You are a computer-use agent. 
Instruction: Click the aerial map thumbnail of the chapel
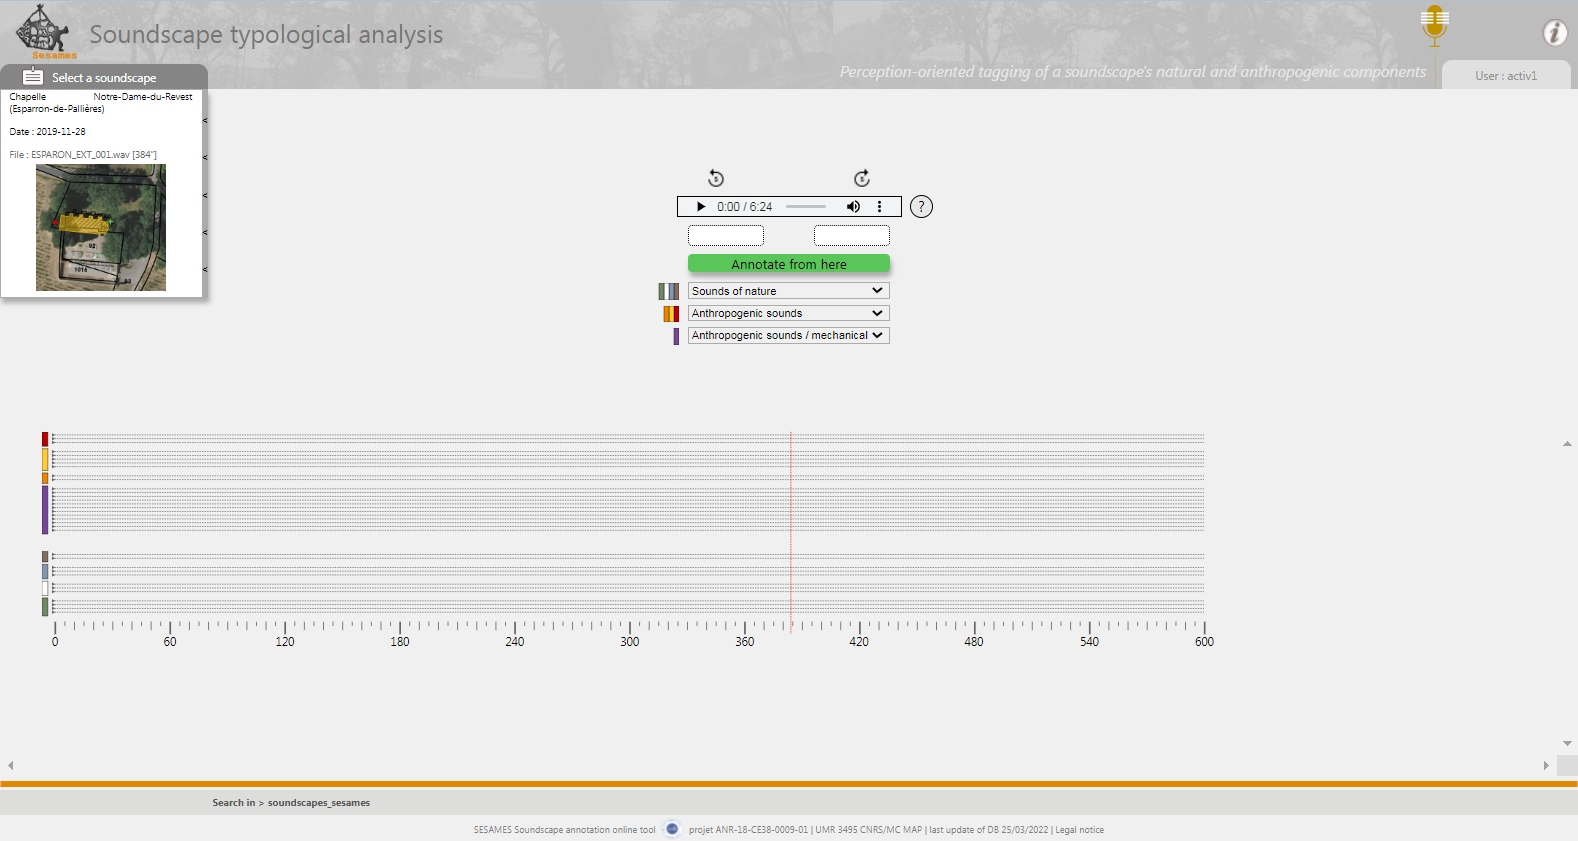101,228
